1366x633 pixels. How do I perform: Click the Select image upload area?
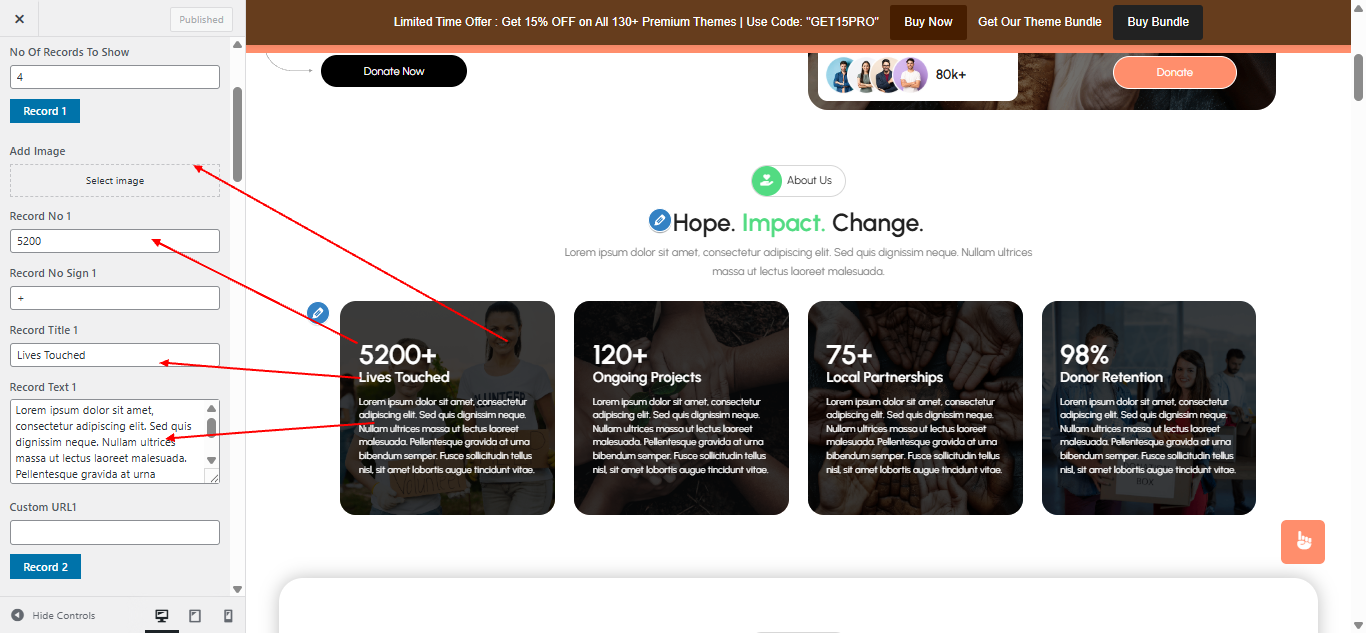(115, 181)
